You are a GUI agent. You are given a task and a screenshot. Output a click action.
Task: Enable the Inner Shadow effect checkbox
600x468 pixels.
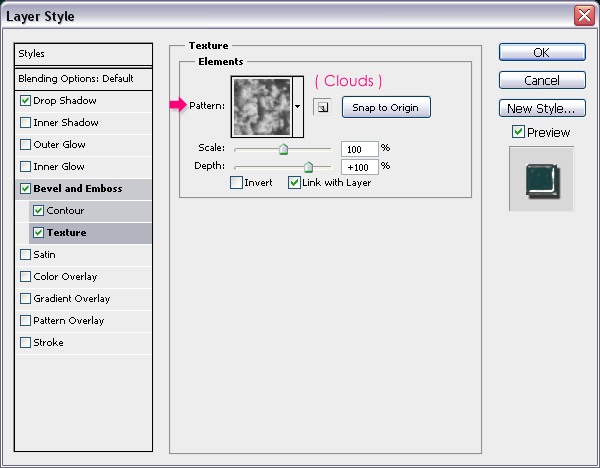click(25, 123)
